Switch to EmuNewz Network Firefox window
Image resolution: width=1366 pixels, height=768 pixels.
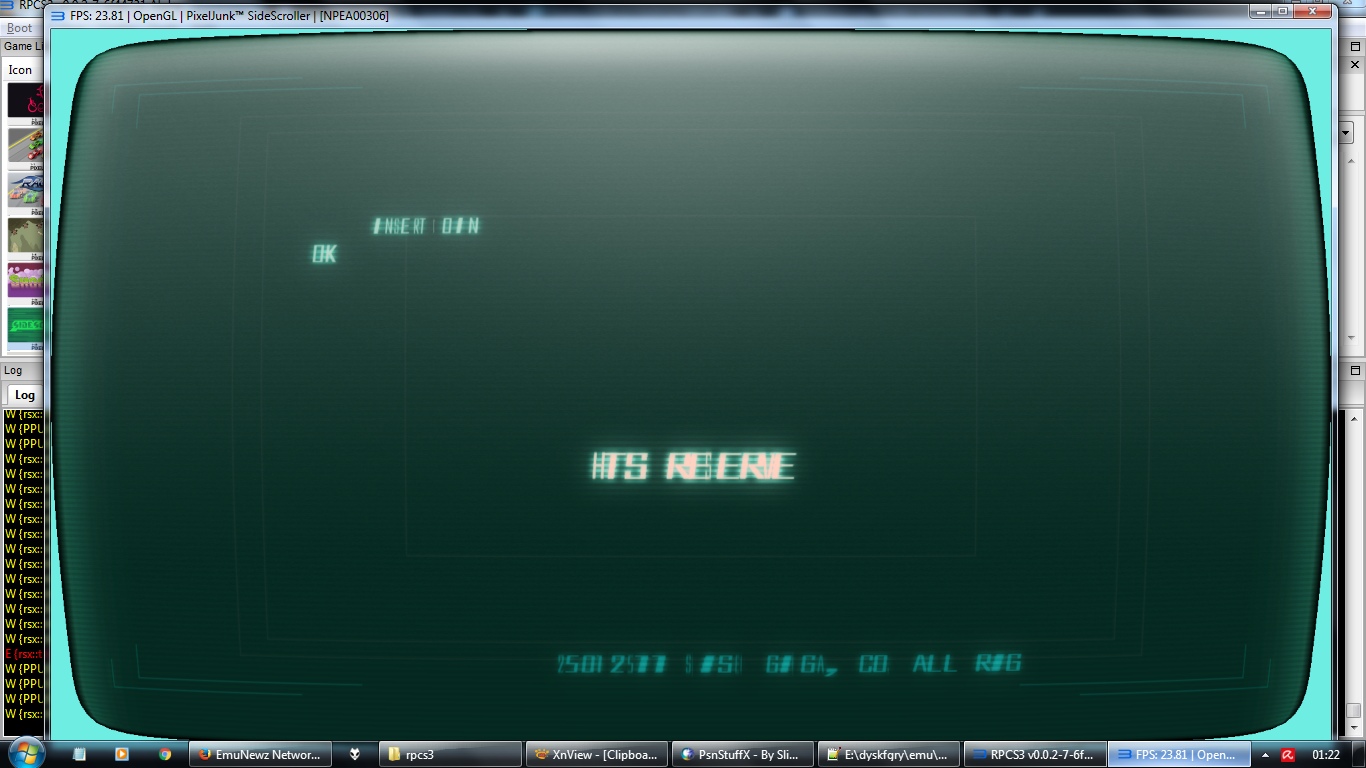pos(259,754)
